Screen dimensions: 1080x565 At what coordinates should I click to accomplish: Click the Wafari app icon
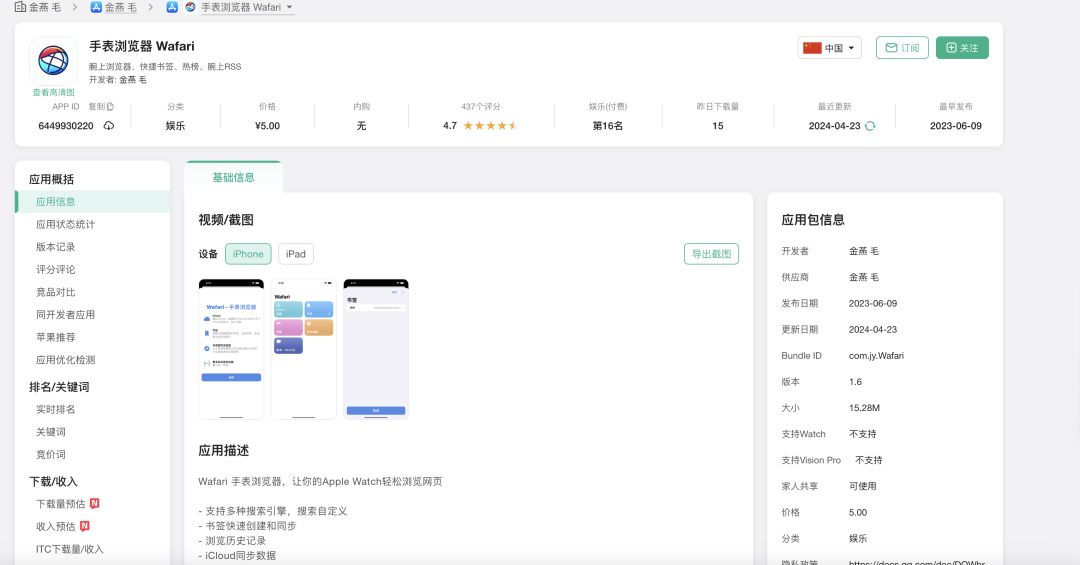[x=54, y=61]
